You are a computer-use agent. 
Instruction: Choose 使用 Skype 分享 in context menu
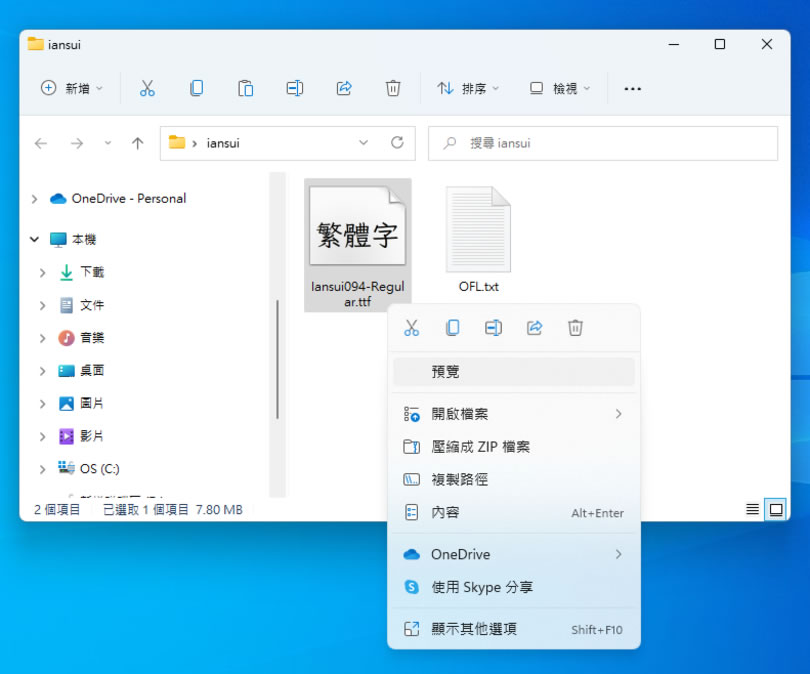click(513, 587)
